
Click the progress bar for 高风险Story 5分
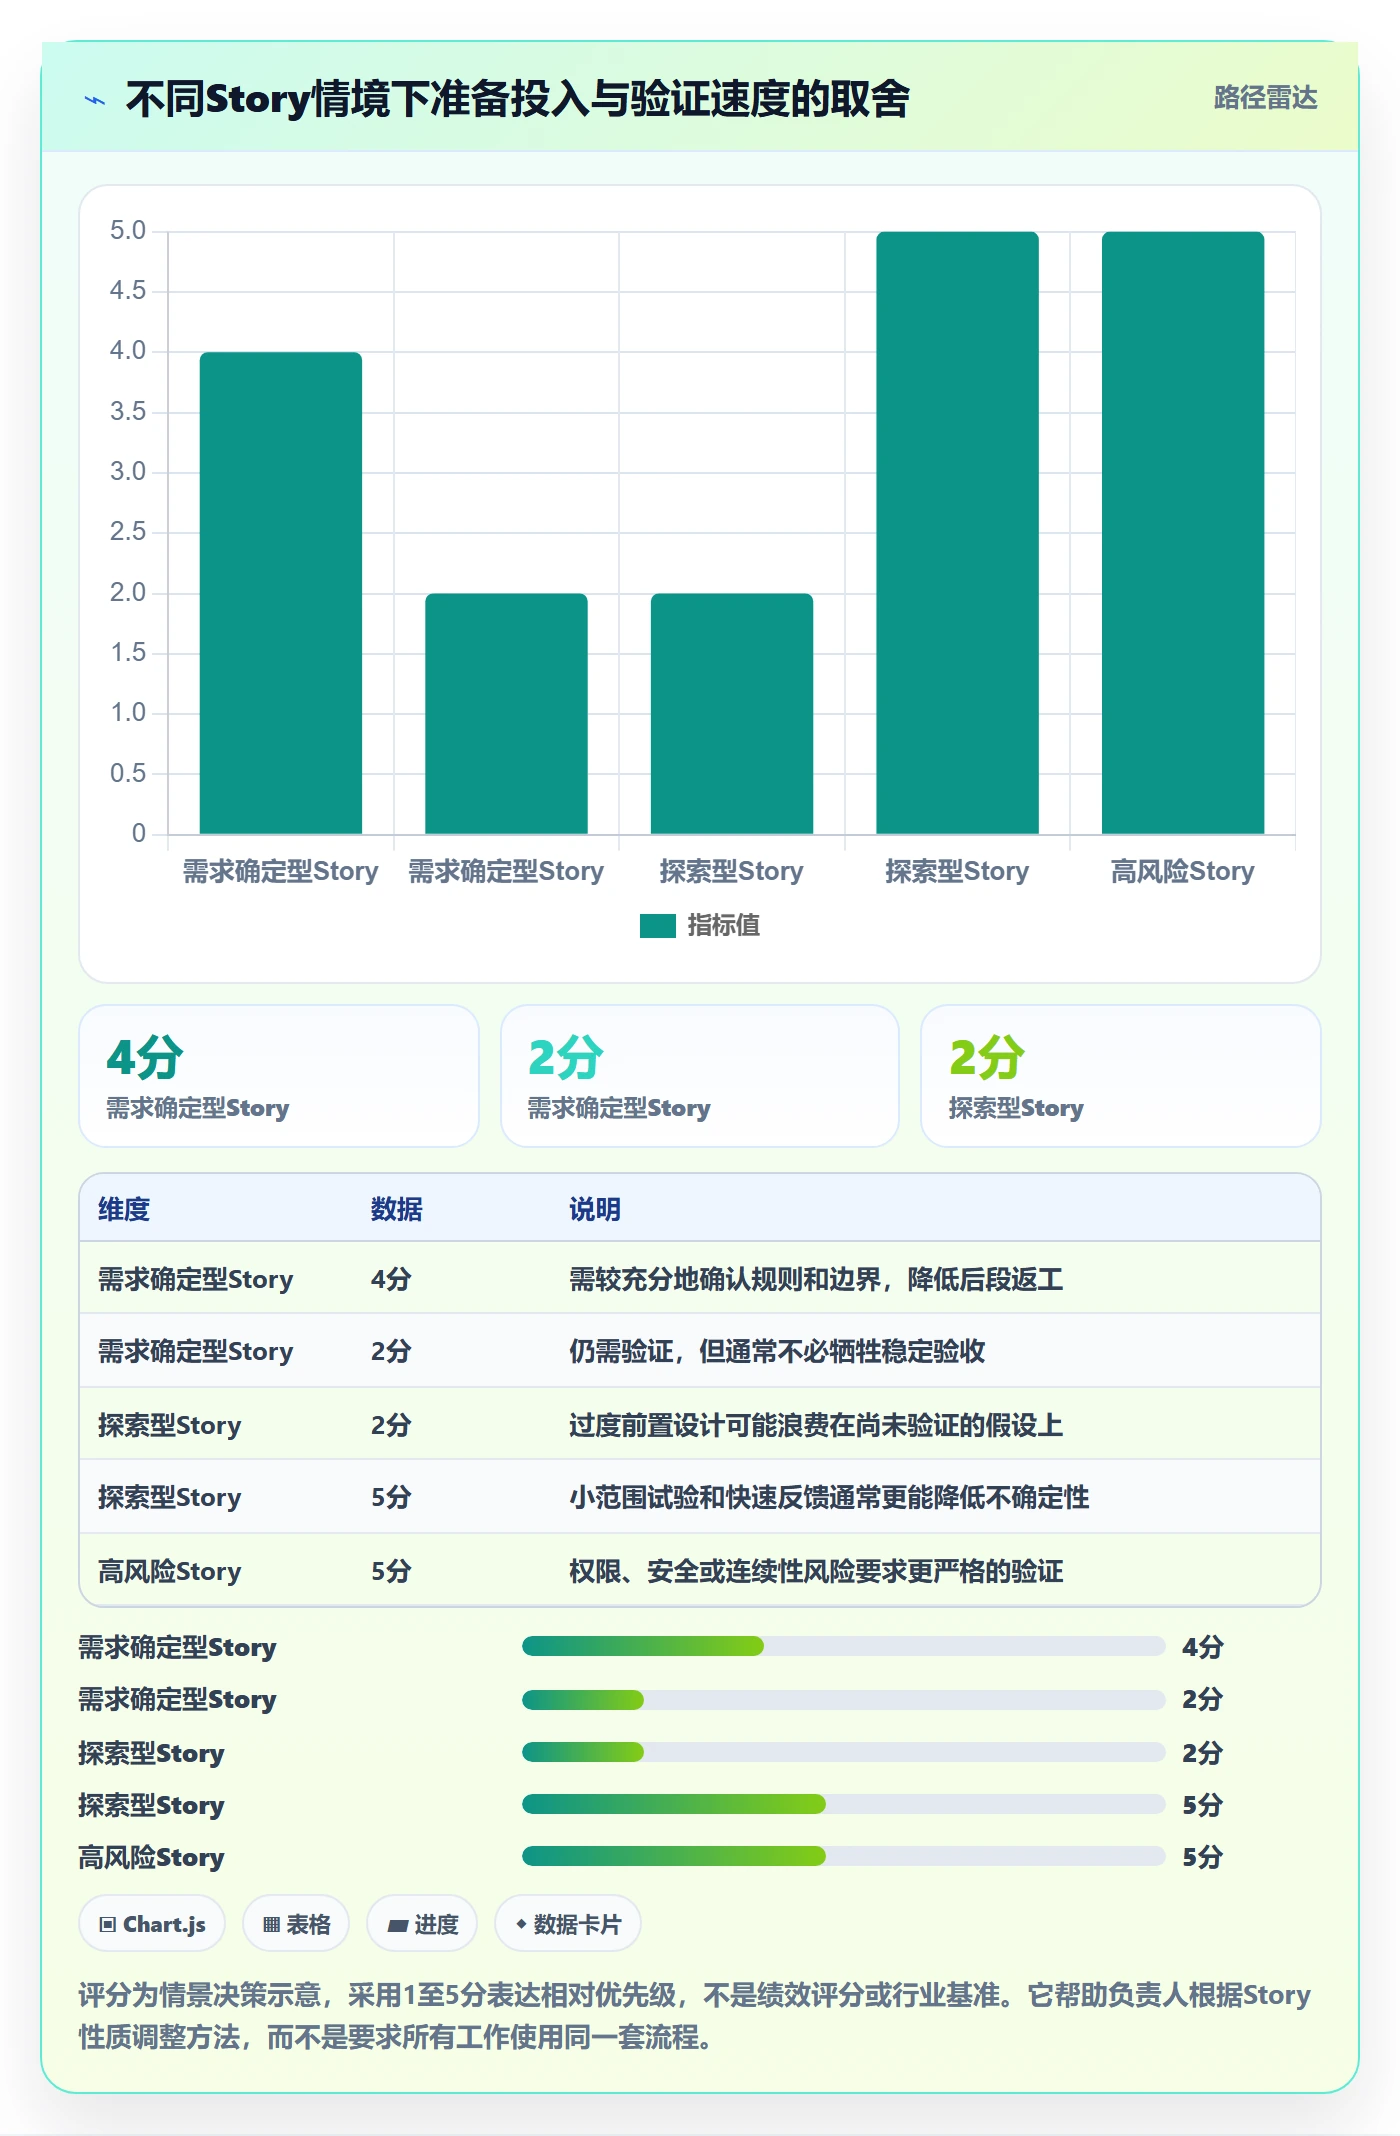tap(844, 1856)
